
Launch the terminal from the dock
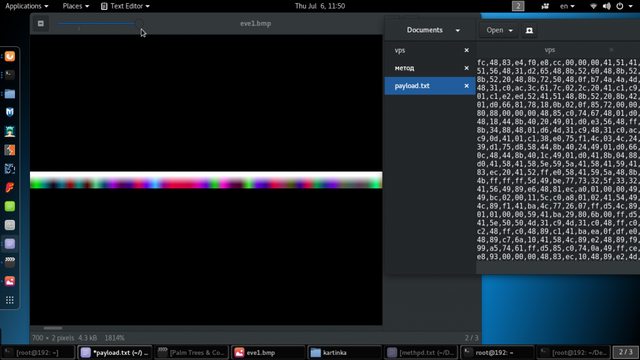click(x=10, y=75)
